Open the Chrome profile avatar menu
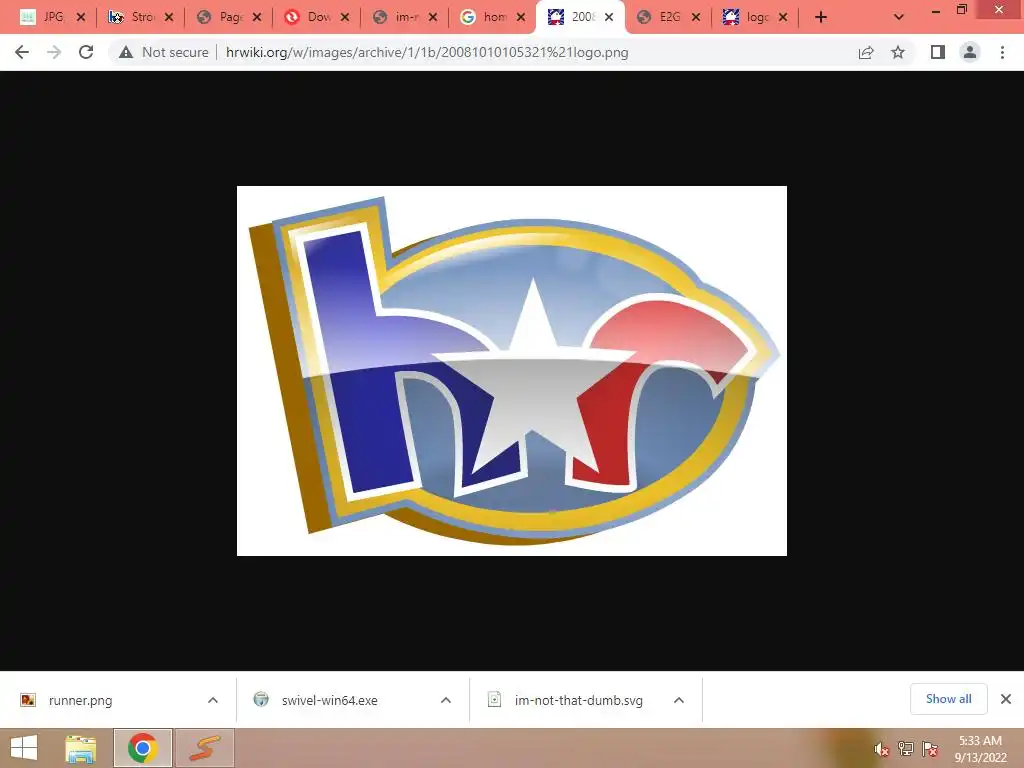 point(970,52)
